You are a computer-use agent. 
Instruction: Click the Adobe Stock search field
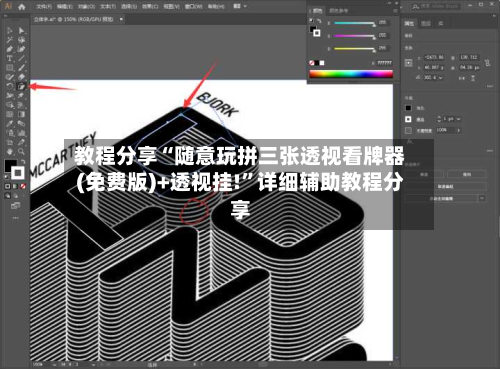[436, 6]
